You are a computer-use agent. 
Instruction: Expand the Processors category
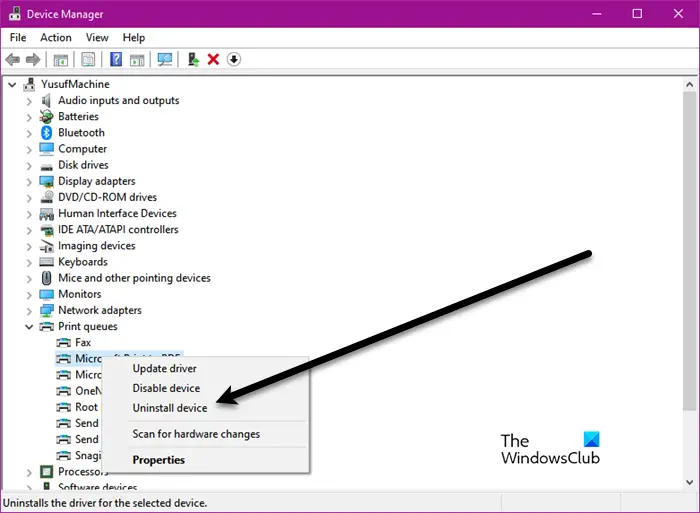point(29,472)
